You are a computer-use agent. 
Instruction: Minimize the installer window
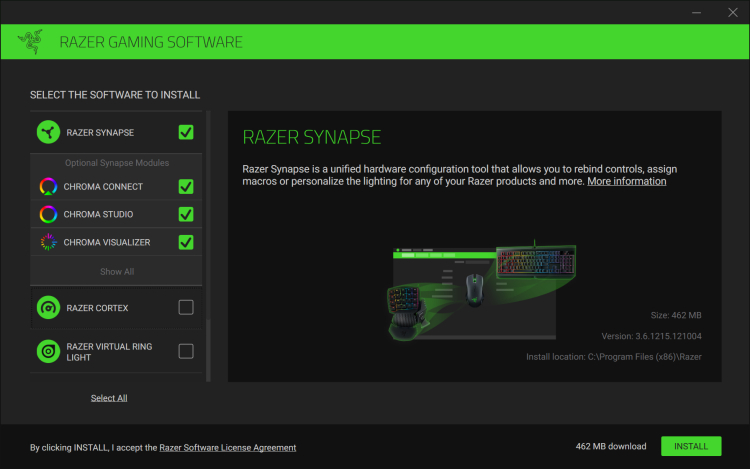(696, 12)
